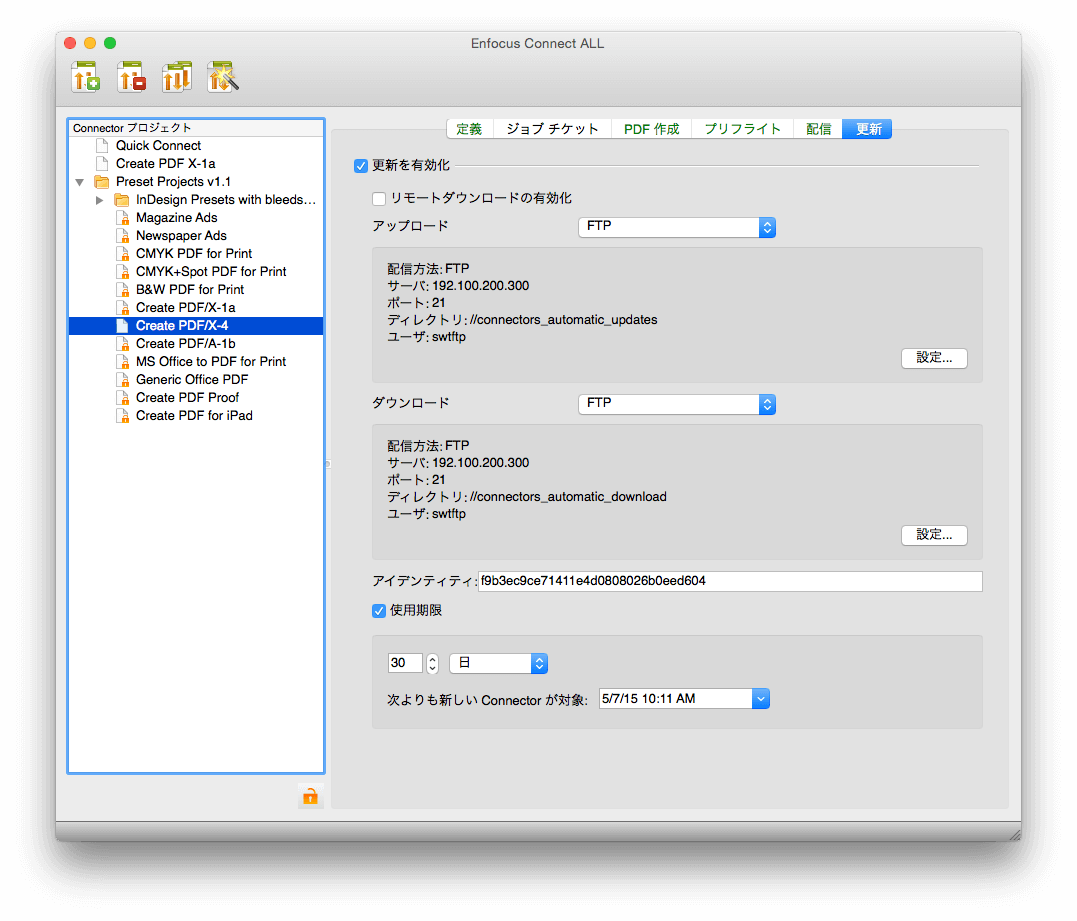Expand the InDesign Presets with bleeds folder
This screenshot has width=1077, height=921.
click(x=100, y=200)
